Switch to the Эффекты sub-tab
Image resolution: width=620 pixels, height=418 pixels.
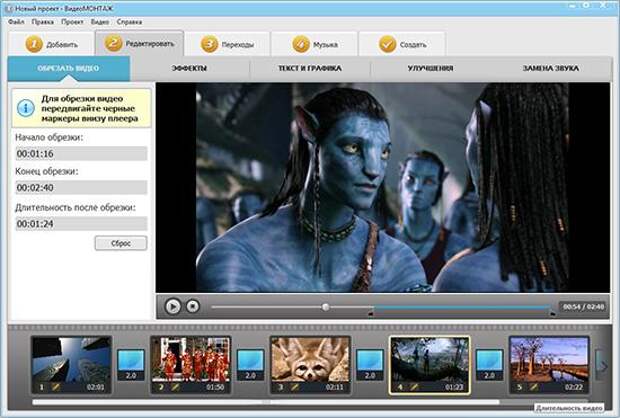coord(189,68)
